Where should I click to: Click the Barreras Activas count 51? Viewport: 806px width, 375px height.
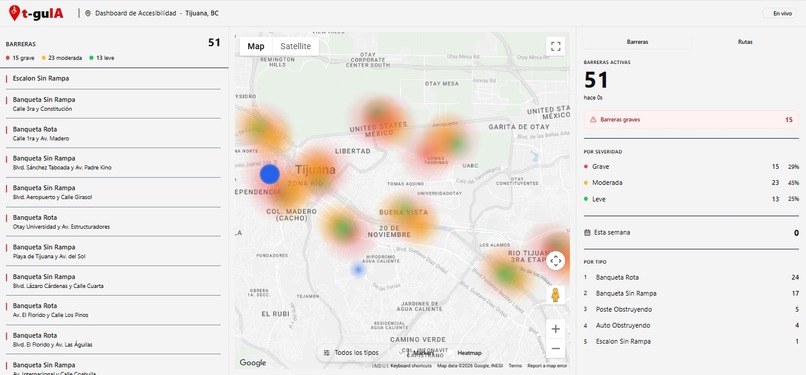pyautogui.click(x=596, y=80)
